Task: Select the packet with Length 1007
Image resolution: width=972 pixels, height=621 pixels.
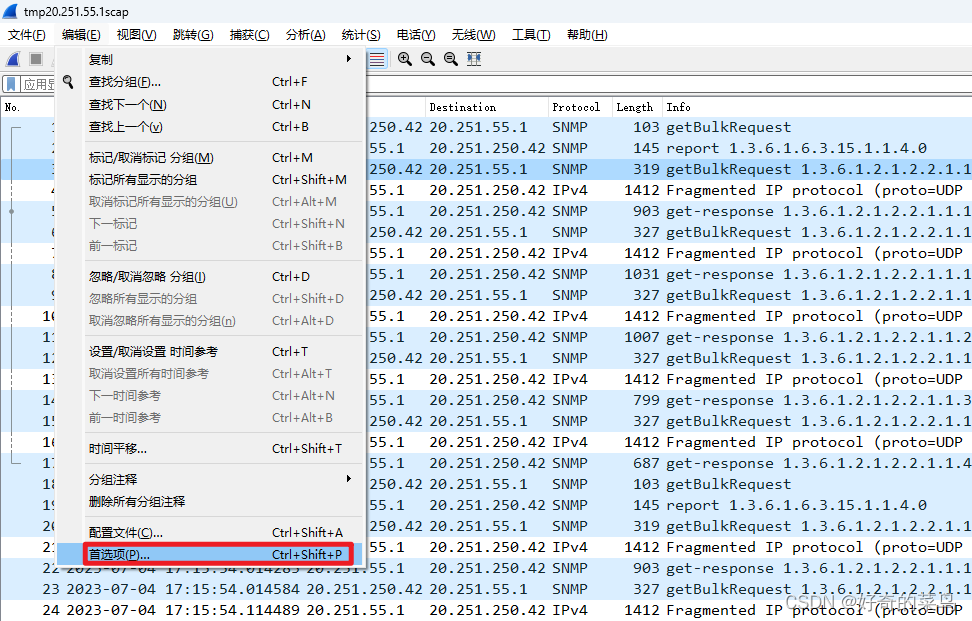Action: point(668,337)
